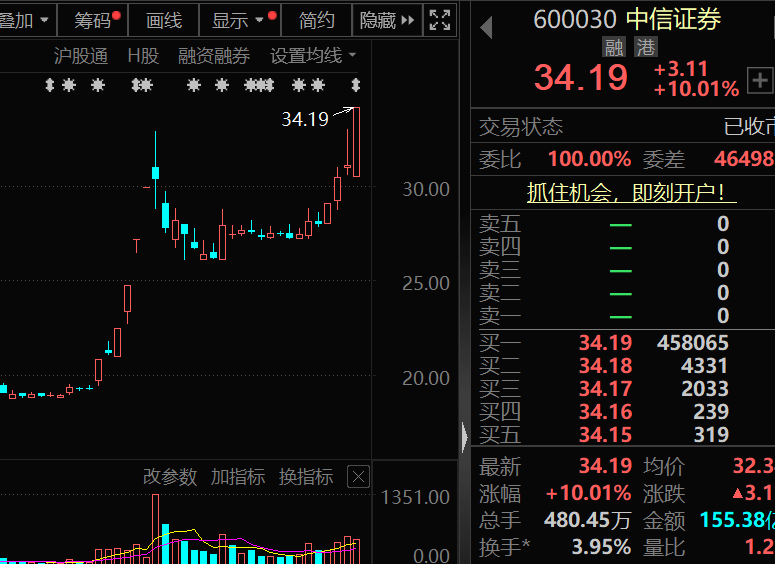Click the 最新 34.19 value in stats
The height and width of the screenshot is (564, 775).
(x=605, y=466)
